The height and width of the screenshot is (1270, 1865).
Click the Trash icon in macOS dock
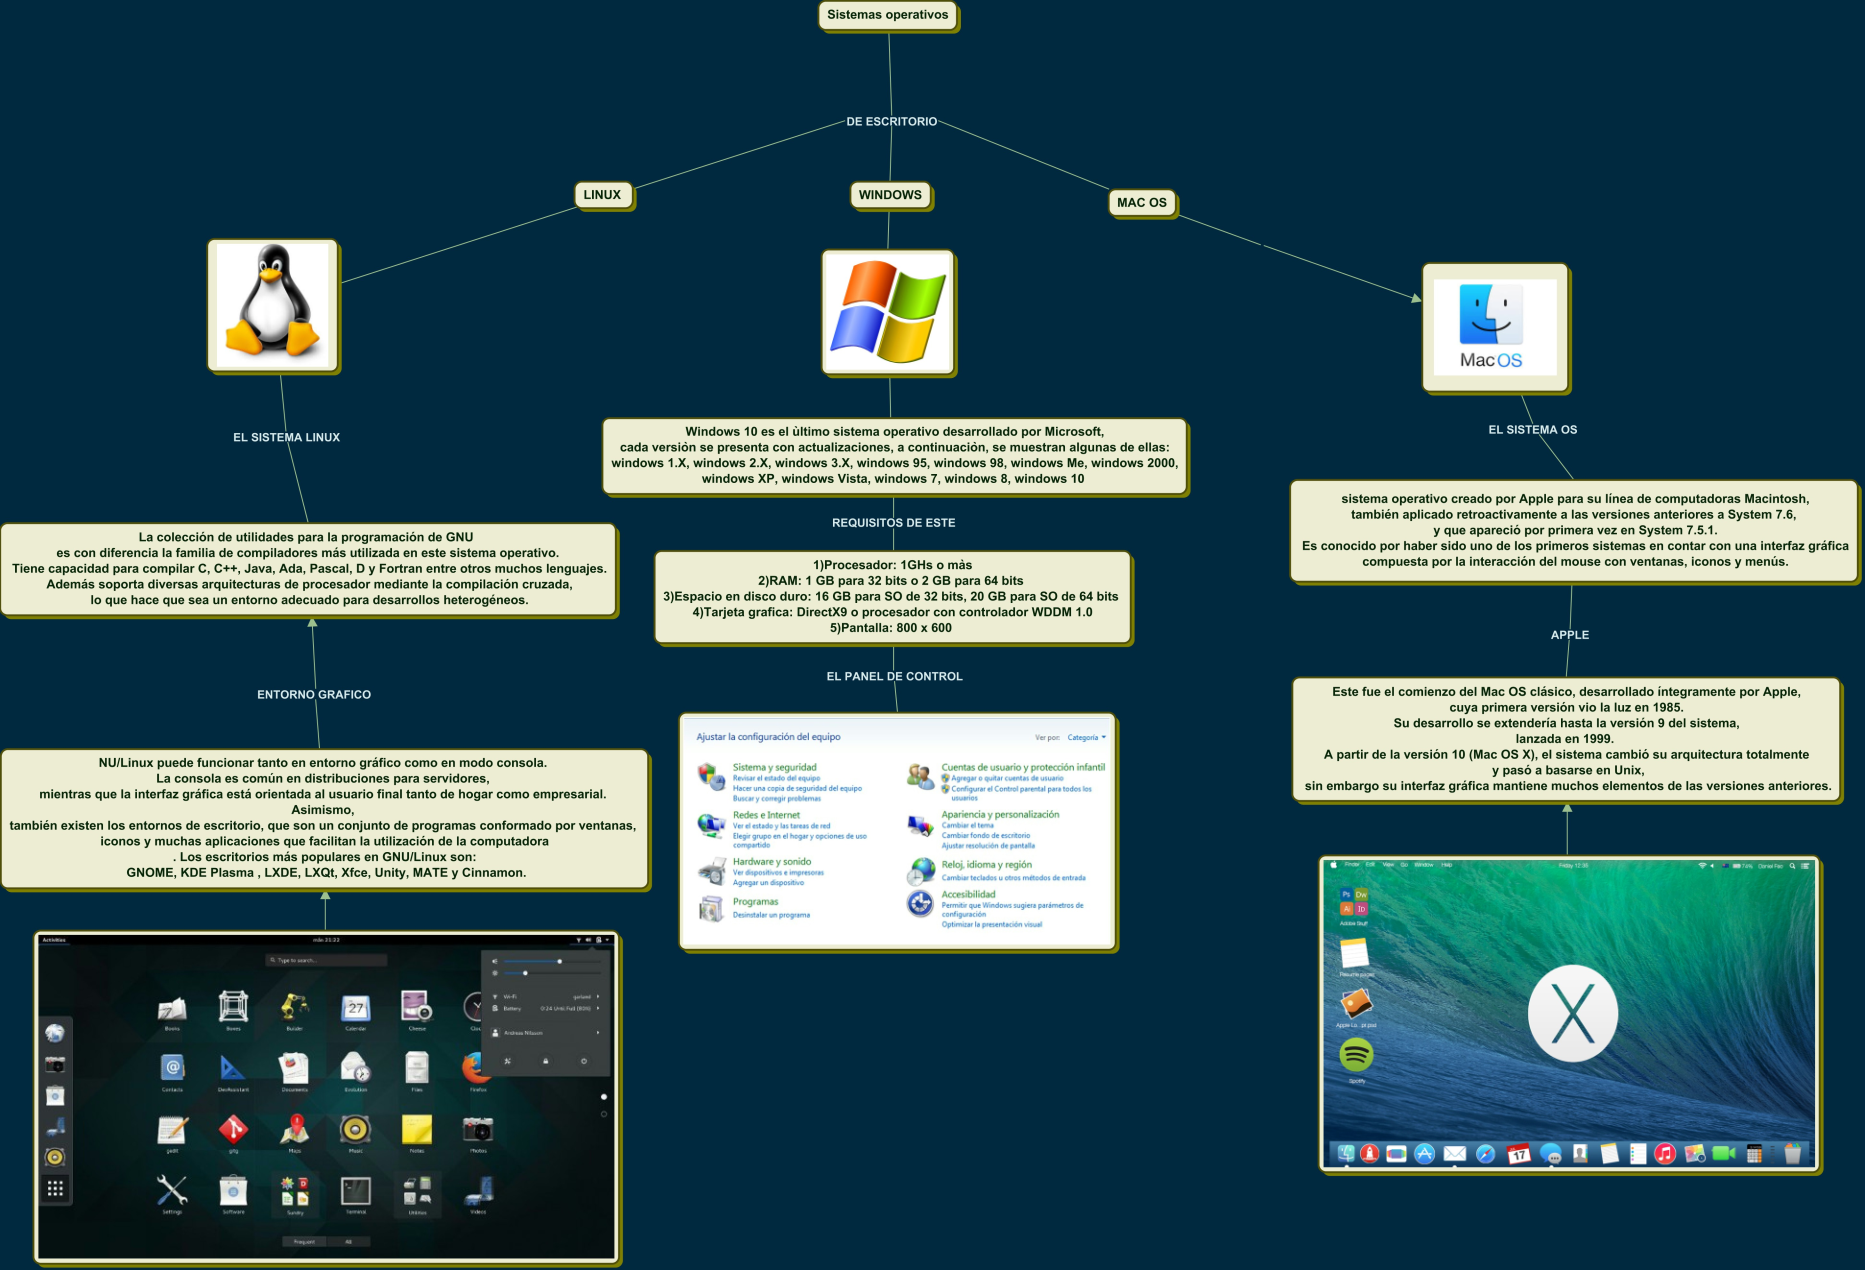point(1792,1154)
